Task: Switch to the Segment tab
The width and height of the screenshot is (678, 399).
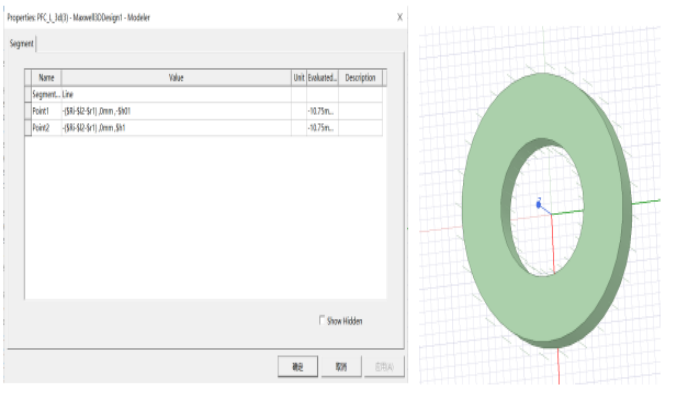Action: tap(22, 44)
